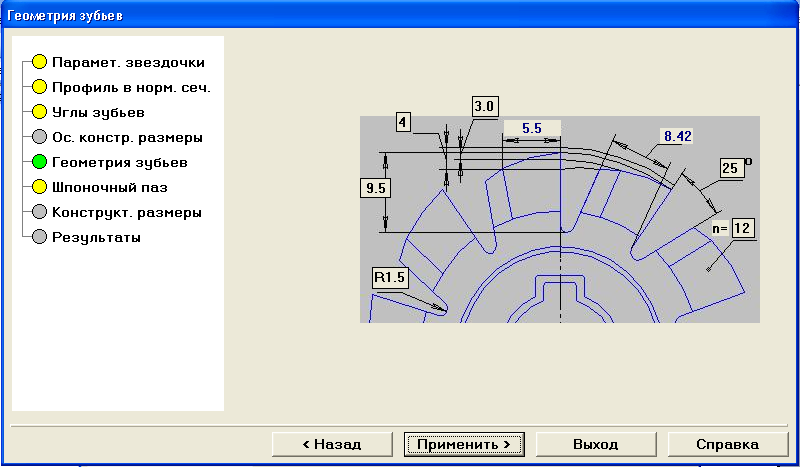800x467 pixels.
Task: Select the 8.42 dimension value
Action: [678, 136]
